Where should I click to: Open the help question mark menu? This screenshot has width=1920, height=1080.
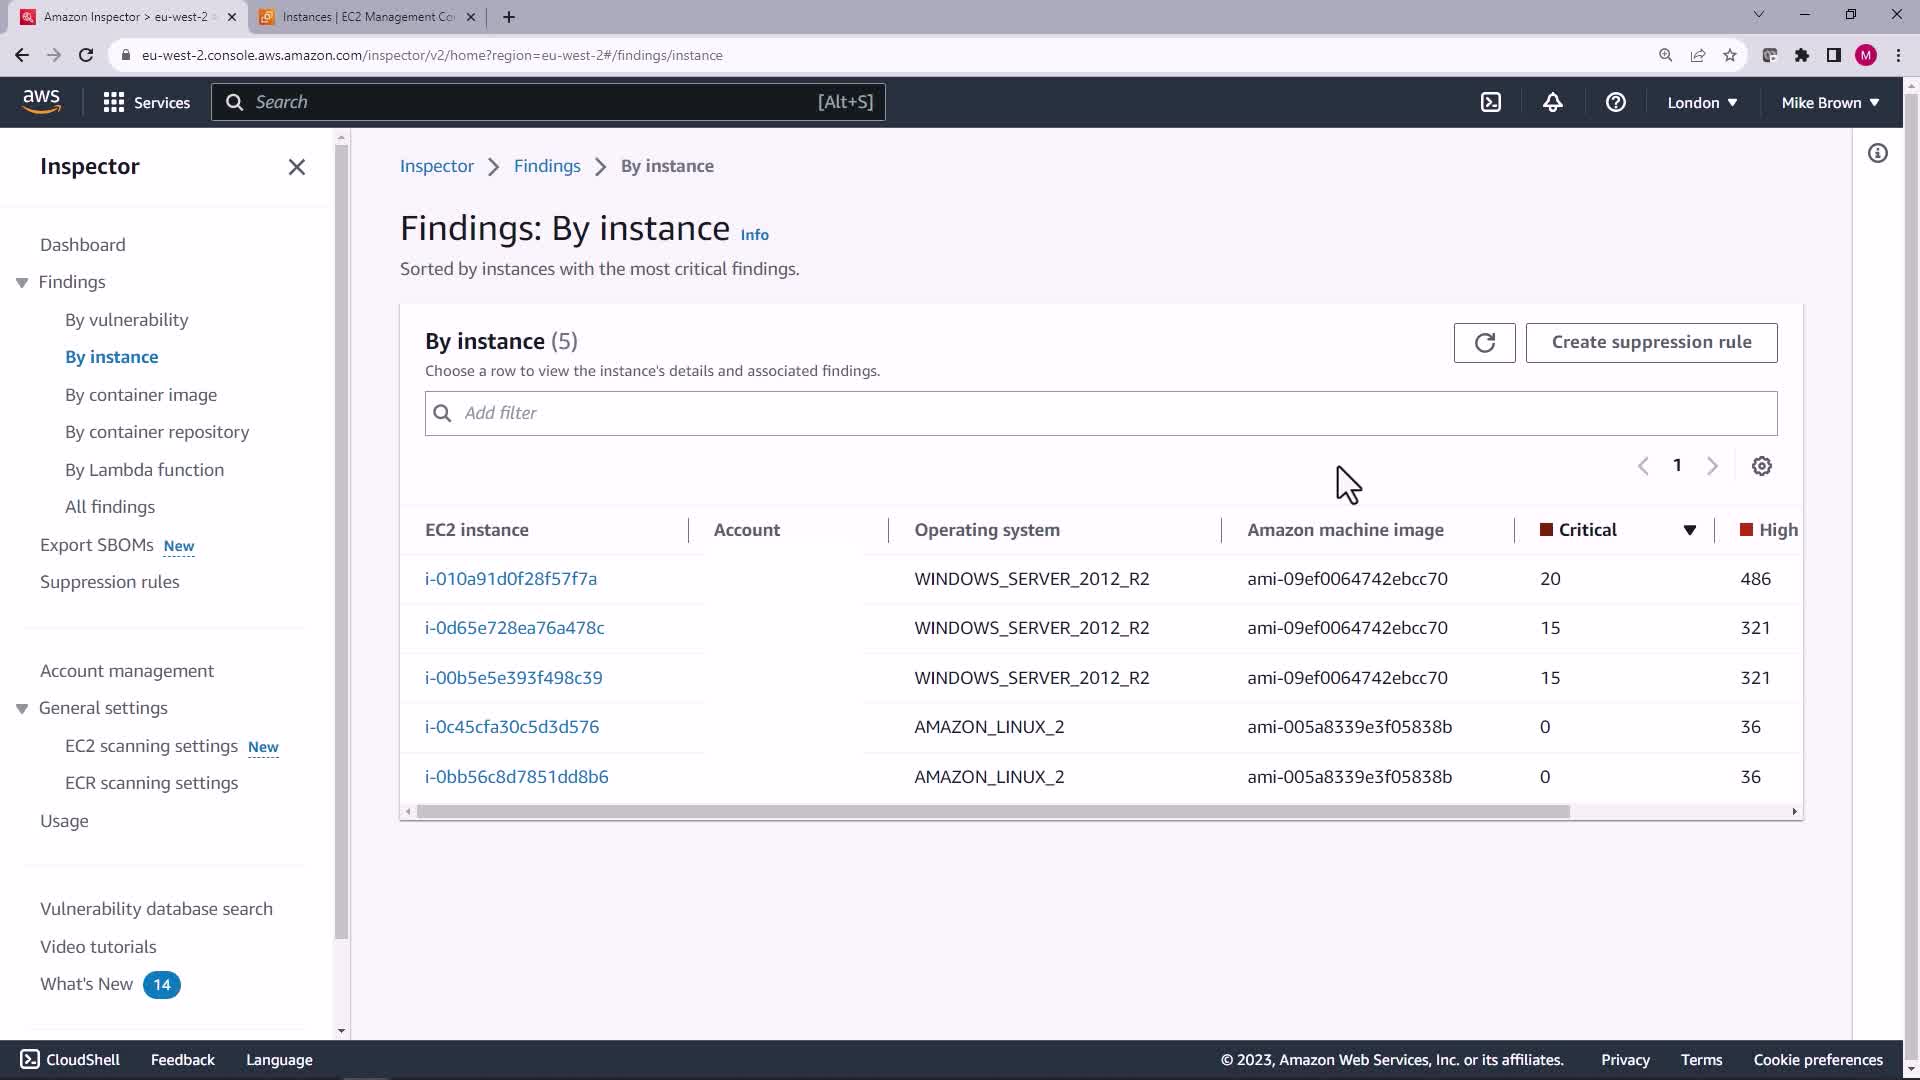(1615, 102)
